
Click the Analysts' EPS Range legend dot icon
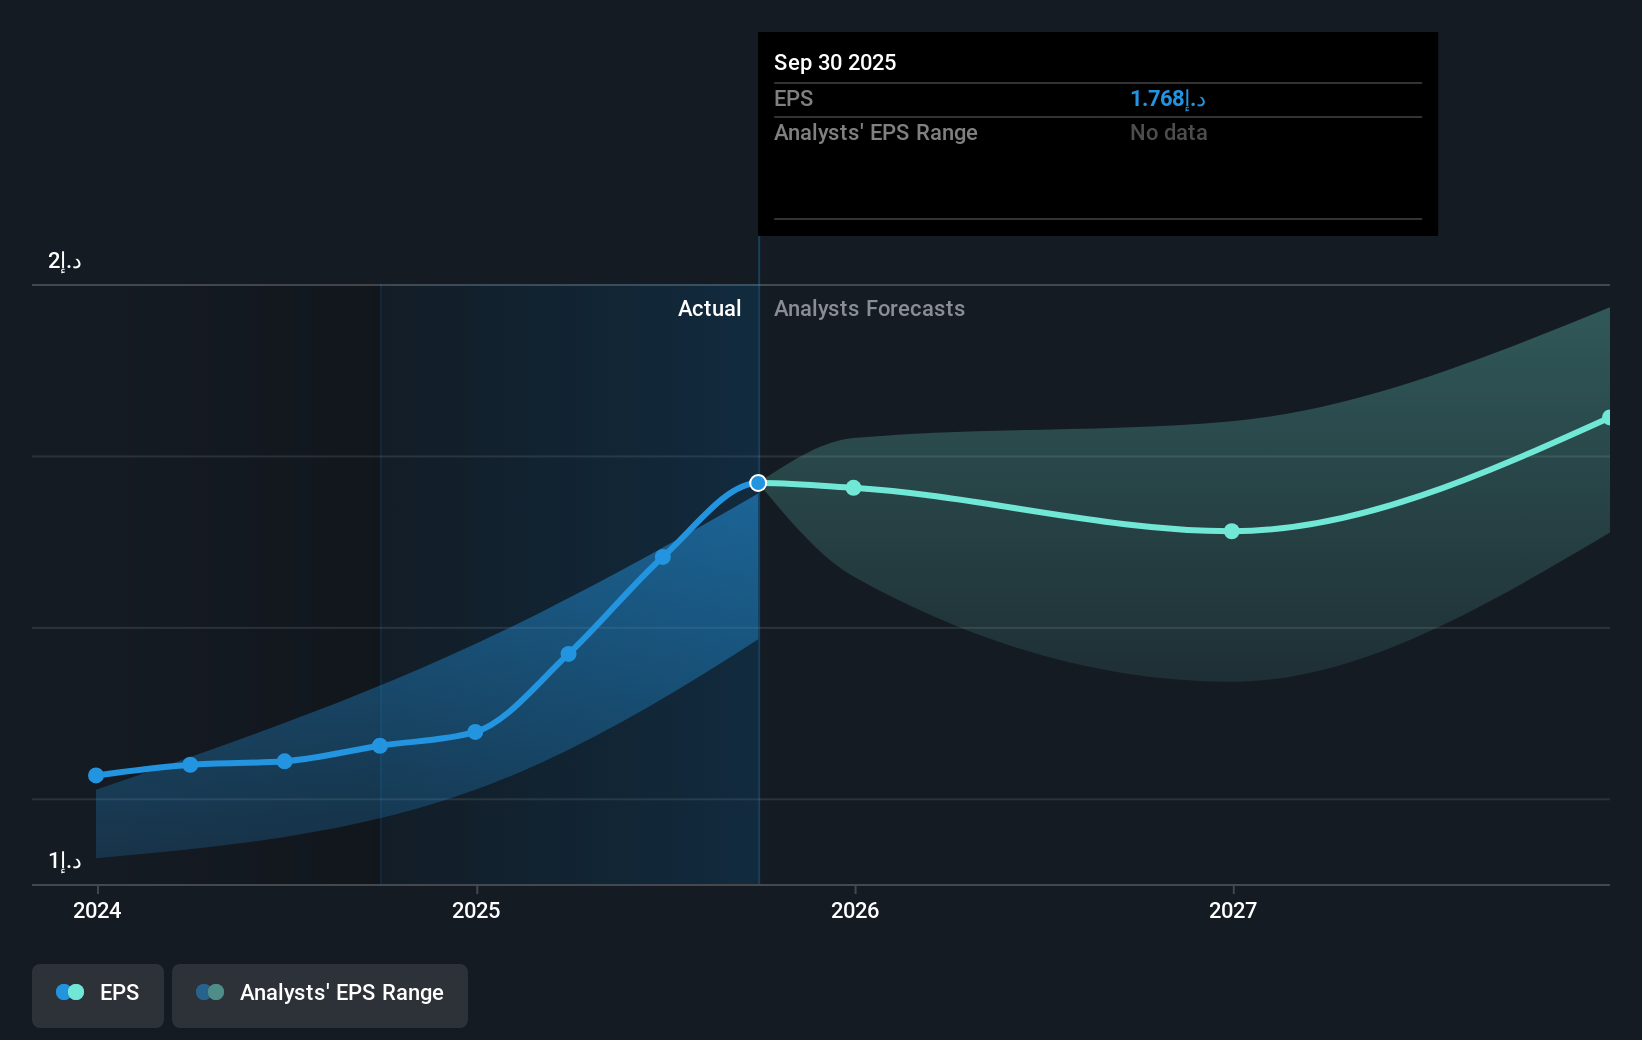coord(210,992)
